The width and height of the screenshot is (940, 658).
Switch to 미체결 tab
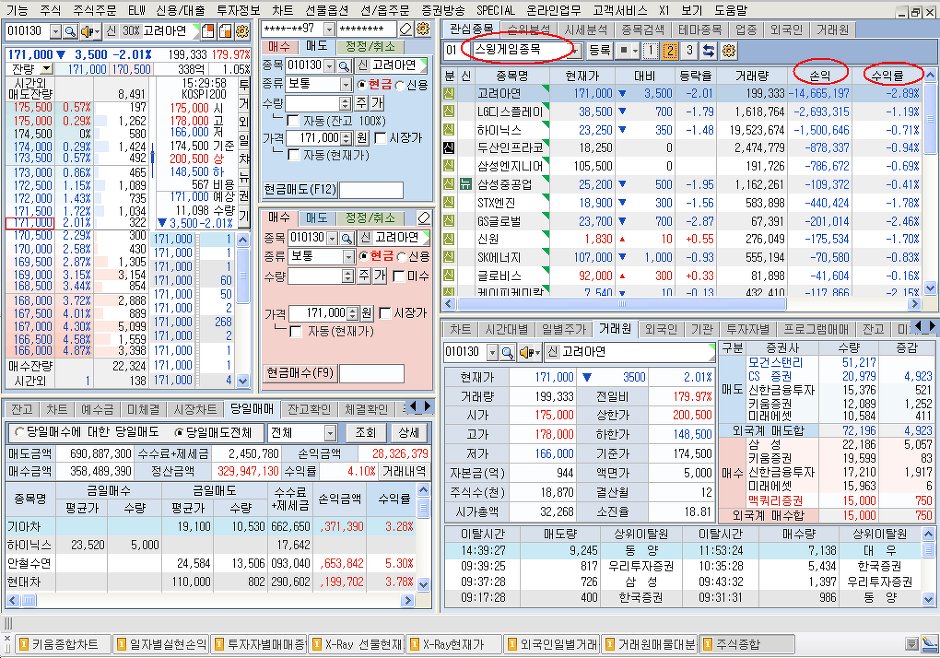pyautogui.click(x=143, y=409)
